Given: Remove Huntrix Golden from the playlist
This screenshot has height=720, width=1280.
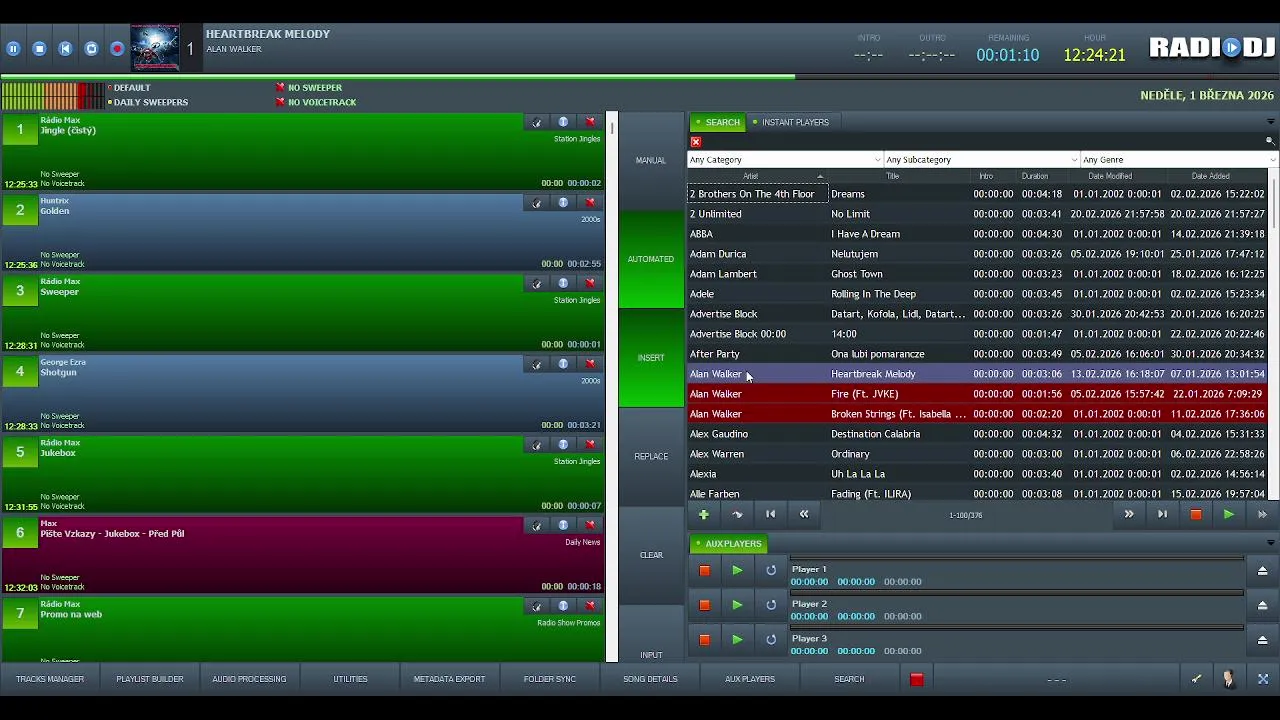Looking at the screenshot, I should (x=590, y=203).
